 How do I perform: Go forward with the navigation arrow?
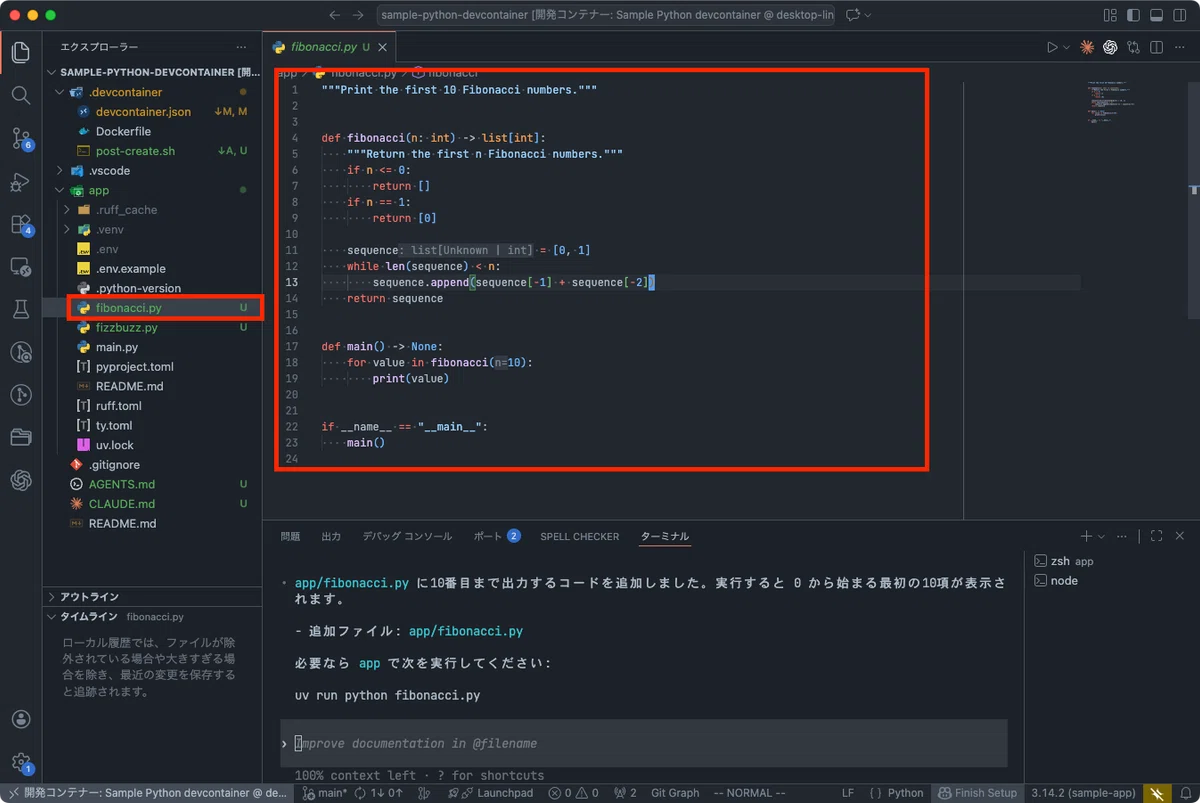tap(360, 15)
